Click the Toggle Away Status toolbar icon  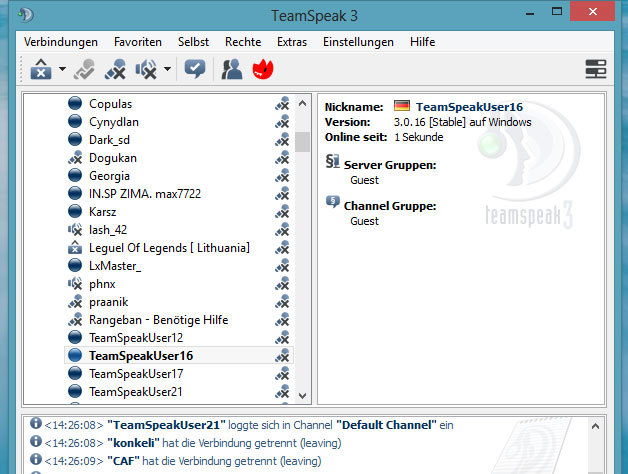pyautogui.click(x=84, y=69)
